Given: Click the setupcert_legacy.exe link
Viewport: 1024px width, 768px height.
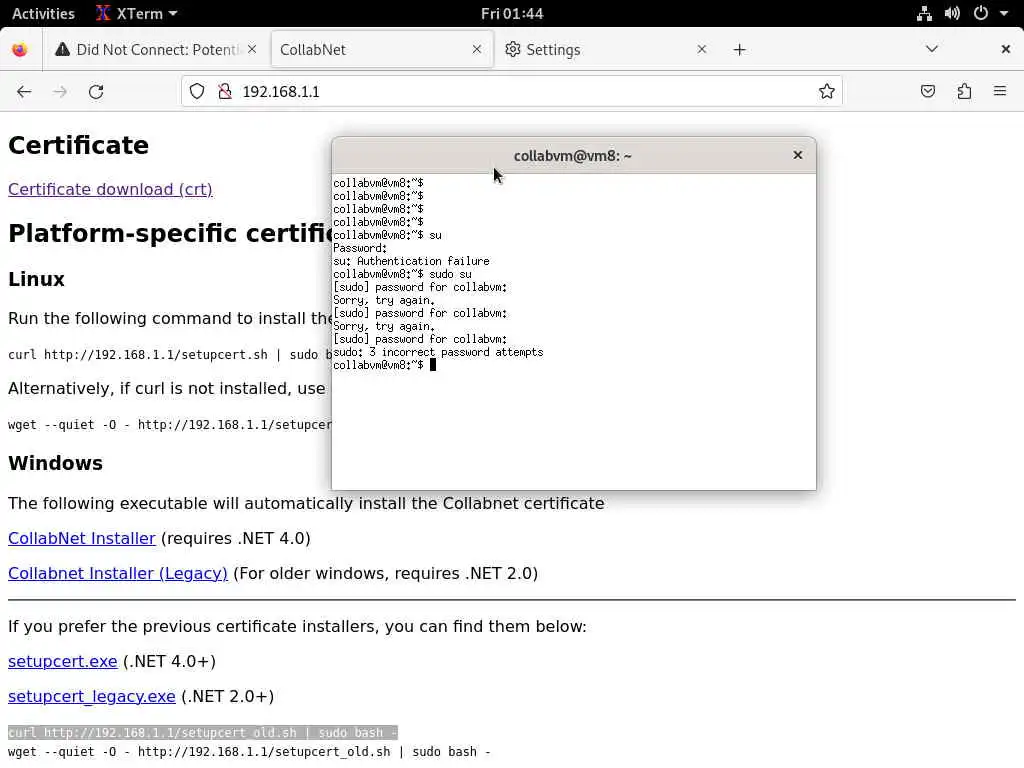Looking at the screenshot, I should [x=91, y=696].
